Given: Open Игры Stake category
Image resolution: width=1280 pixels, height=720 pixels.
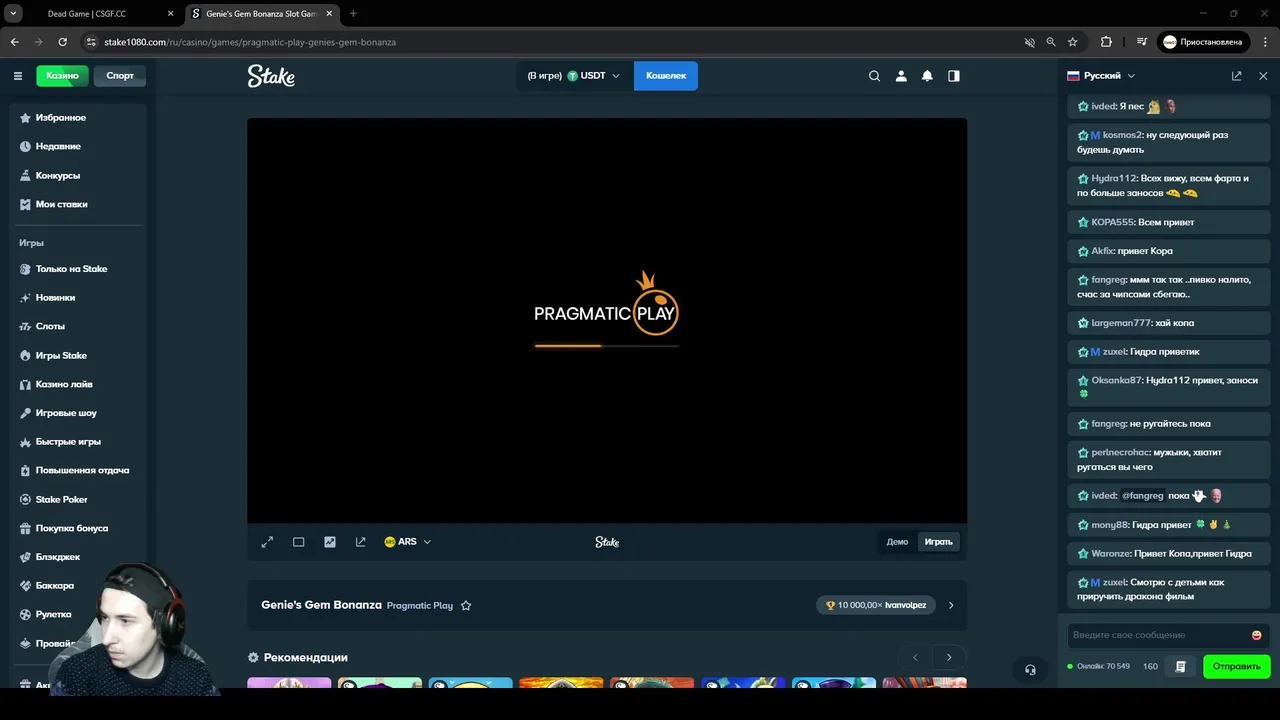Looking at the screenshot, I should coord(78,355).
